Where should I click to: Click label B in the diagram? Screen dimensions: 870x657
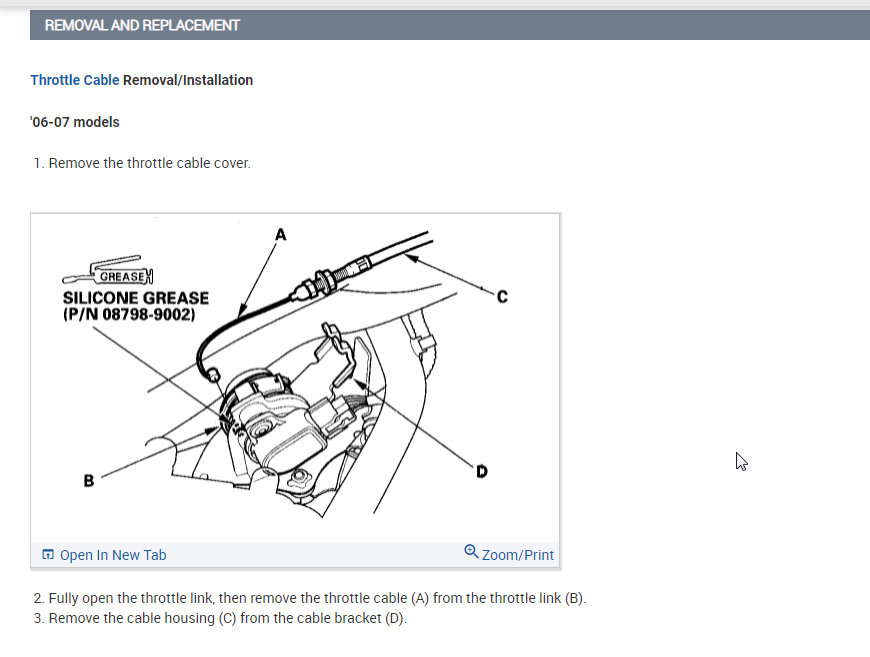point(89,481)
